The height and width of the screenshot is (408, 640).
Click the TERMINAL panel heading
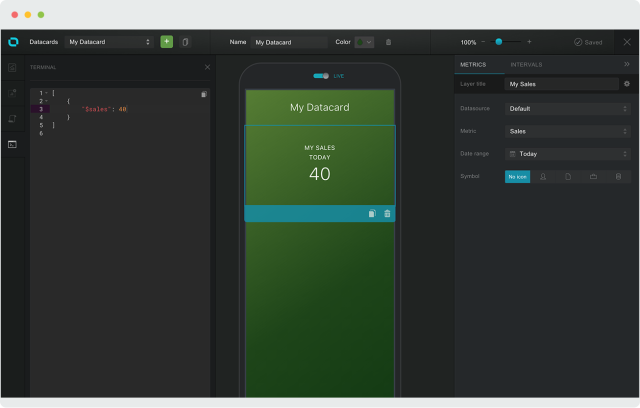click(x=43, y=67)
